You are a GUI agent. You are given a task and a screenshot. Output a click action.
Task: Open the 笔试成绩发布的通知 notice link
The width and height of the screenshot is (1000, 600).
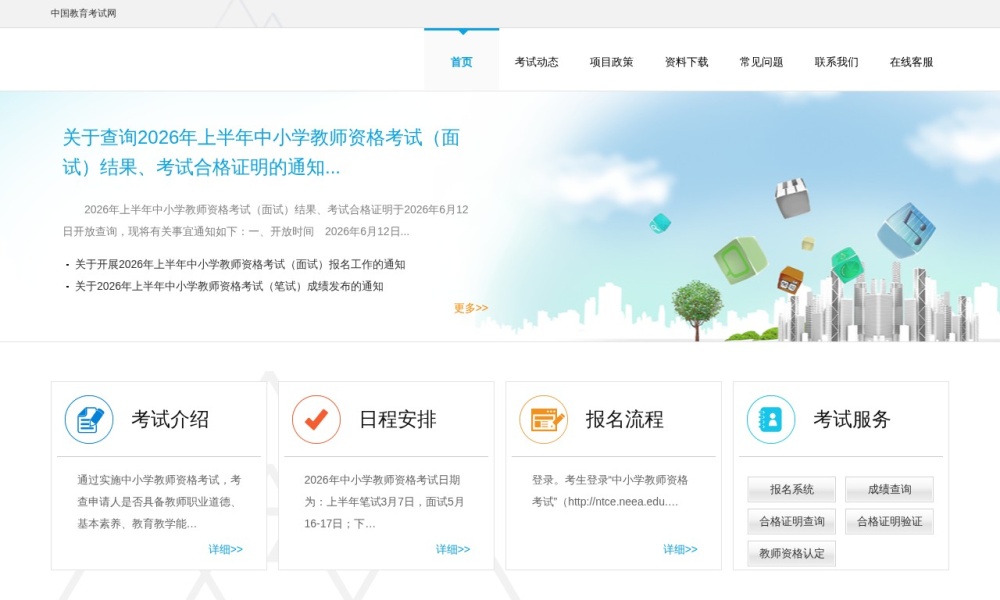click(x=229, y=286)
